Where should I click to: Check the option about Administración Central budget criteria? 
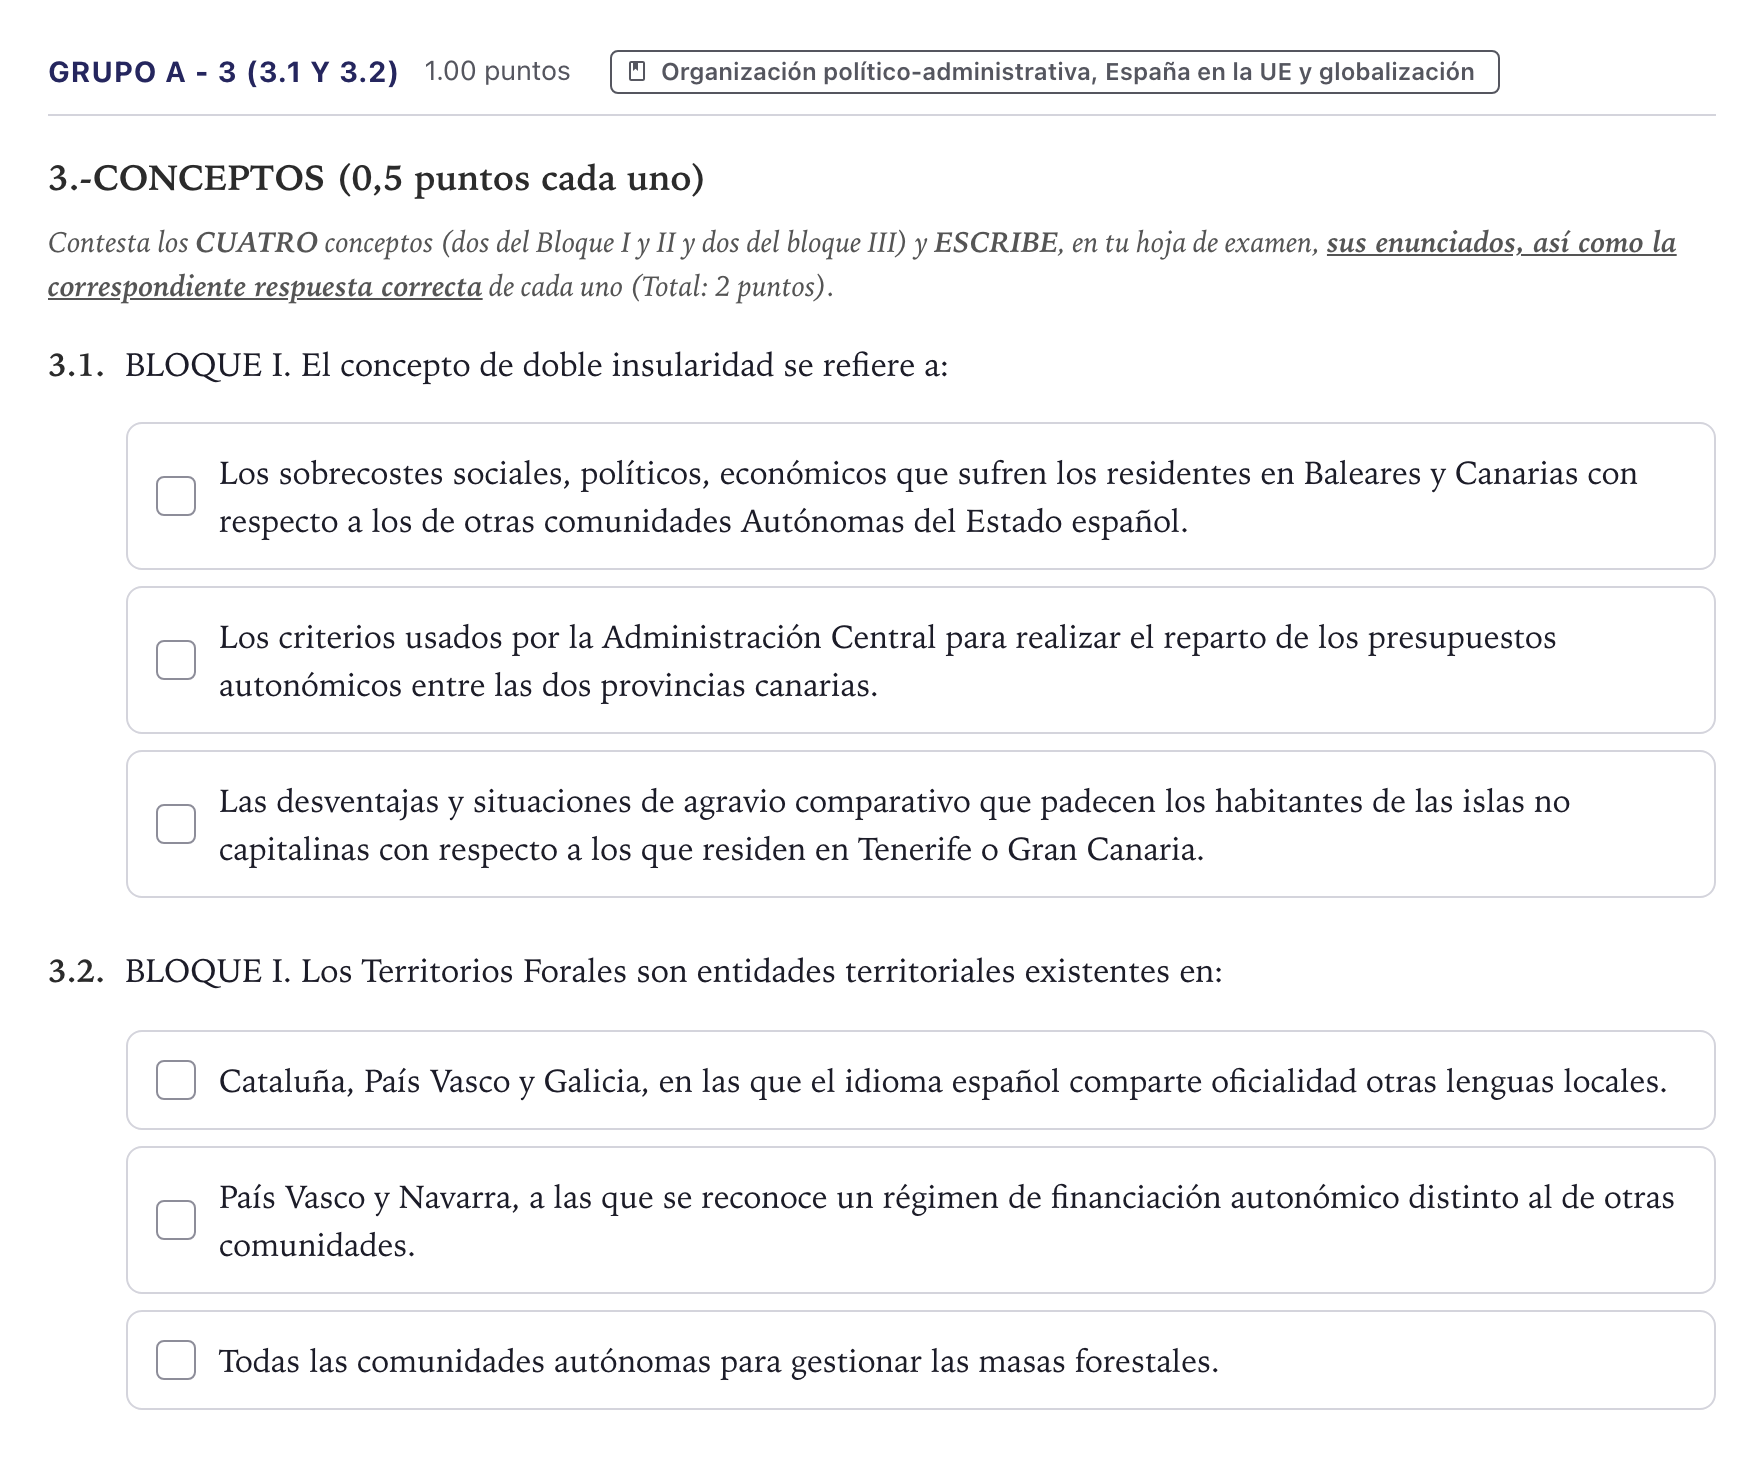click(x=176, y=660)
